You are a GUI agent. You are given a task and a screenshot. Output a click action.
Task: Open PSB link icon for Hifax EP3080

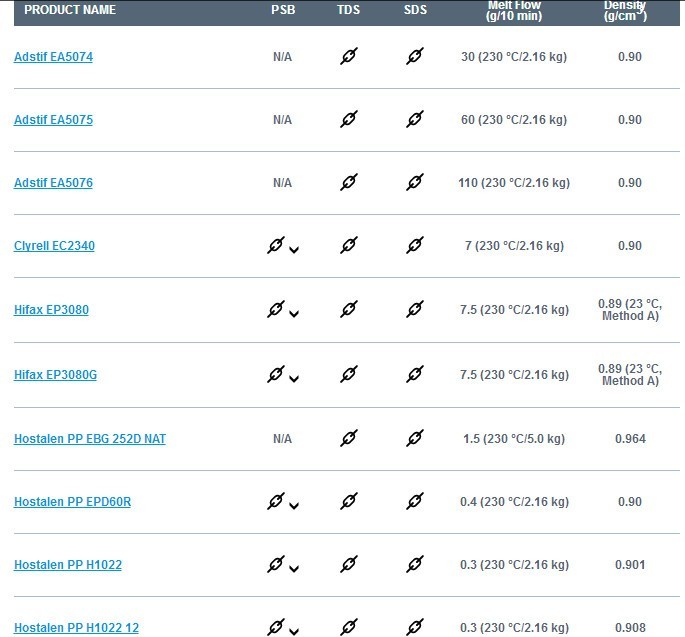(x=276, y=310)
